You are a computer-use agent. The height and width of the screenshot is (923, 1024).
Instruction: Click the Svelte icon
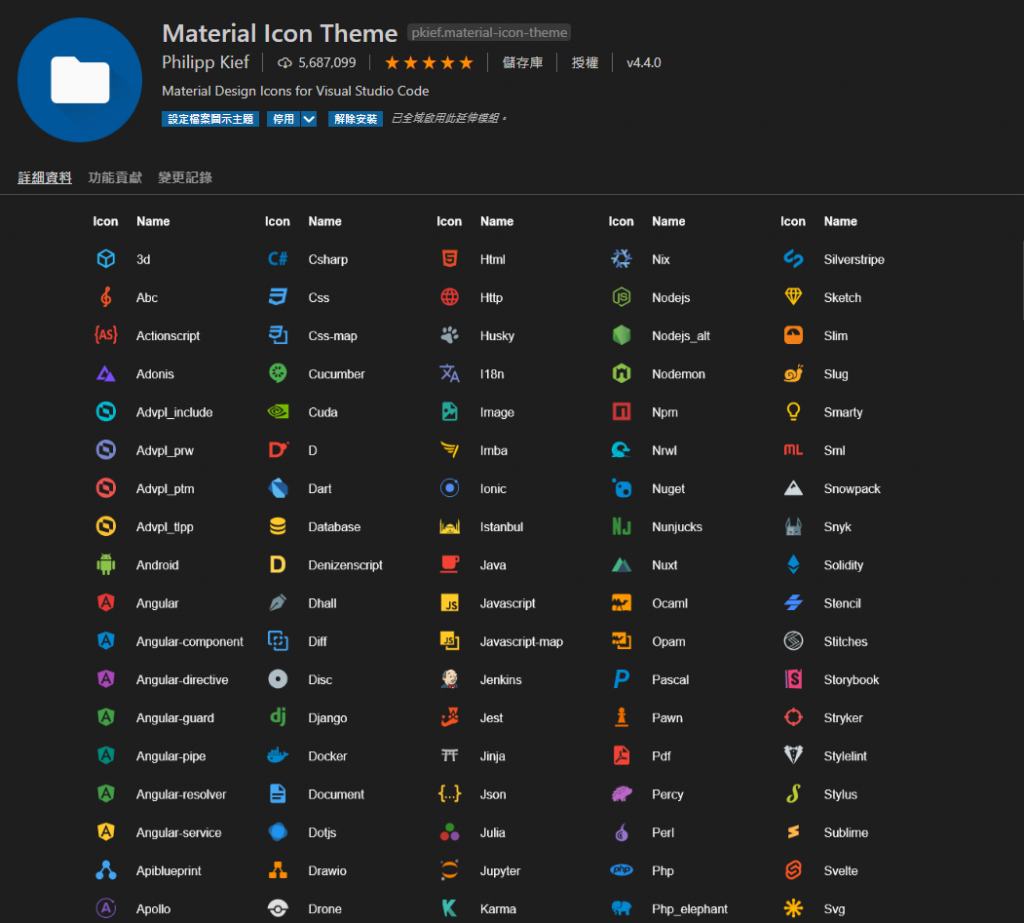pyautogui.click(x=793, y=870)
